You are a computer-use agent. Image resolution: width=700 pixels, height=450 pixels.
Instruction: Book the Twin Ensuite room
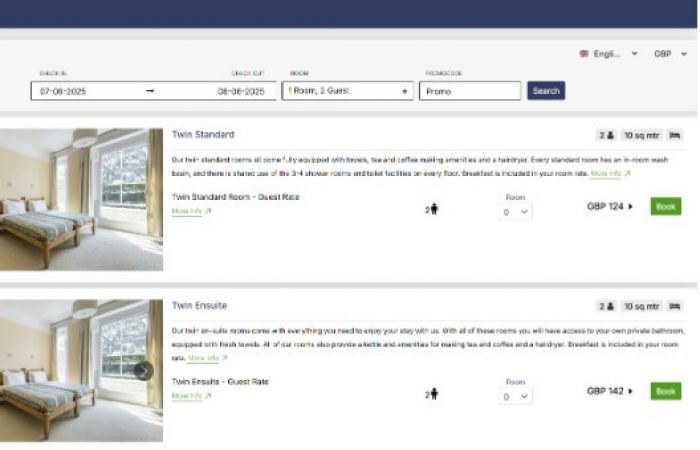click(x=665, y=391)
